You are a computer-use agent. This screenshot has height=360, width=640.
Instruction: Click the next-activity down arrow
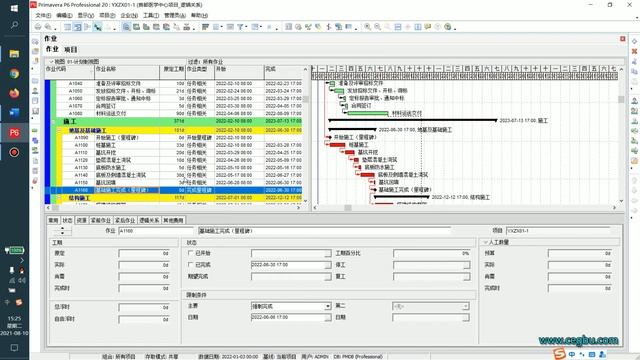[x=62, y=233]
